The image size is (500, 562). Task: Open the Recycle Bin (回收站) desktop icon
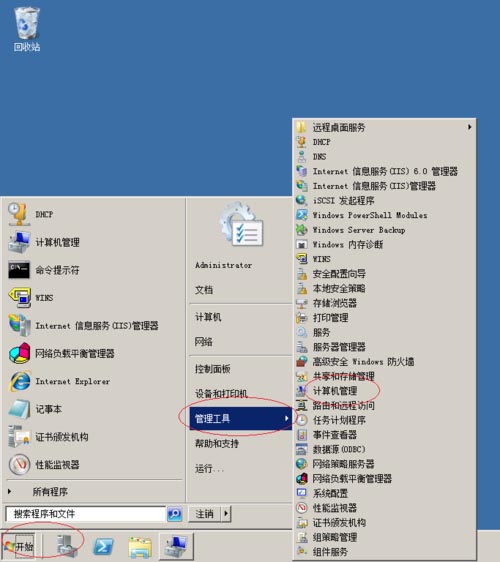pos(27,29)
